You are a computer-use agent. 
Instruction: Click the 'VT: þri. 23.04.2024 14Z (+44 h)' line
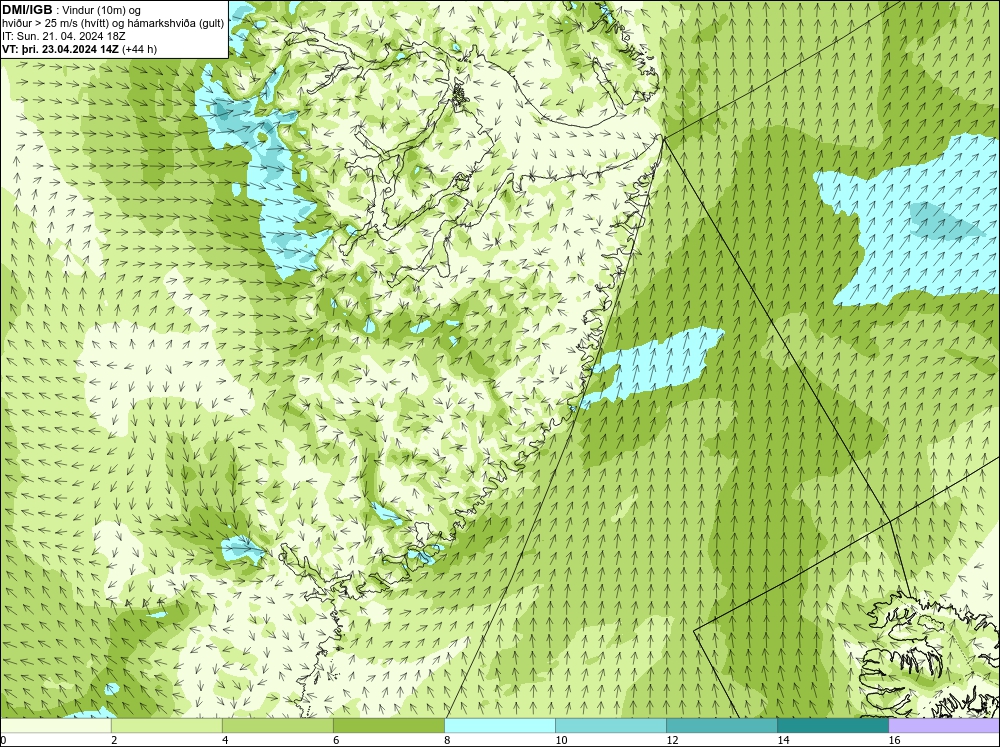[x=80, y=49]
